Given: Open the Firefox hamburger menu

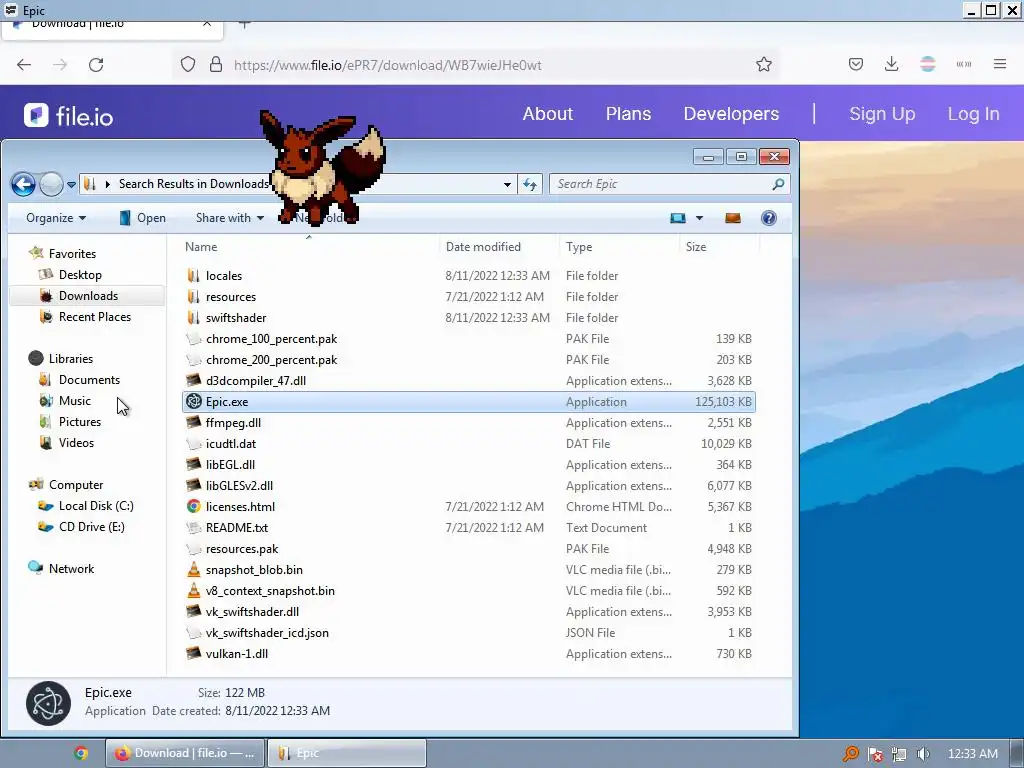Looking at the screenshot, I should (1000, 64).
